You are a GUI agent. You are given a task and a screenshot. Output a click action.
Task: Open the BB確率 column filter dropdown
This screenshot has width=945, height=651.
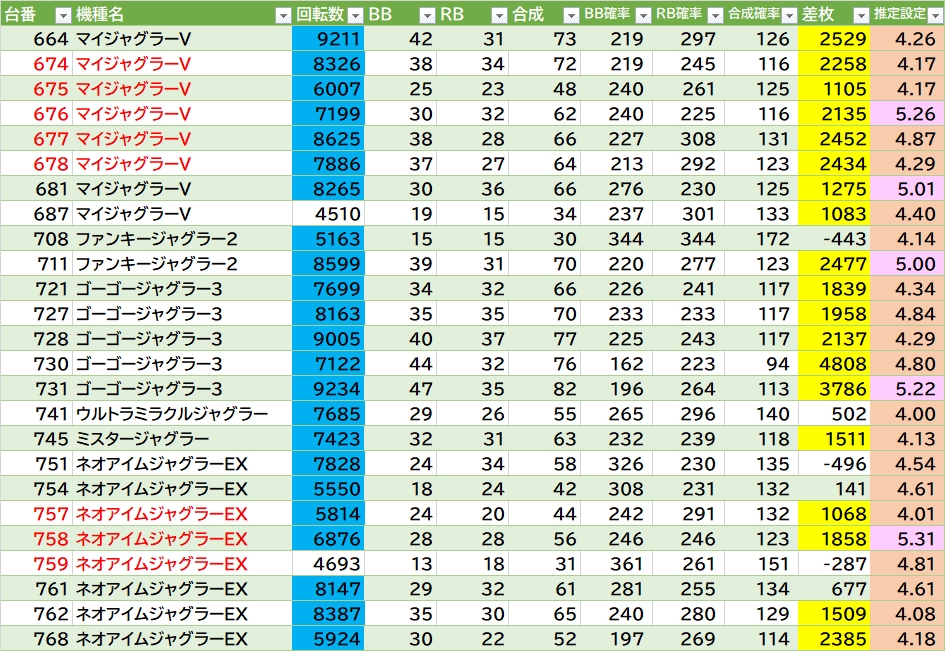(x=643, y=16)
